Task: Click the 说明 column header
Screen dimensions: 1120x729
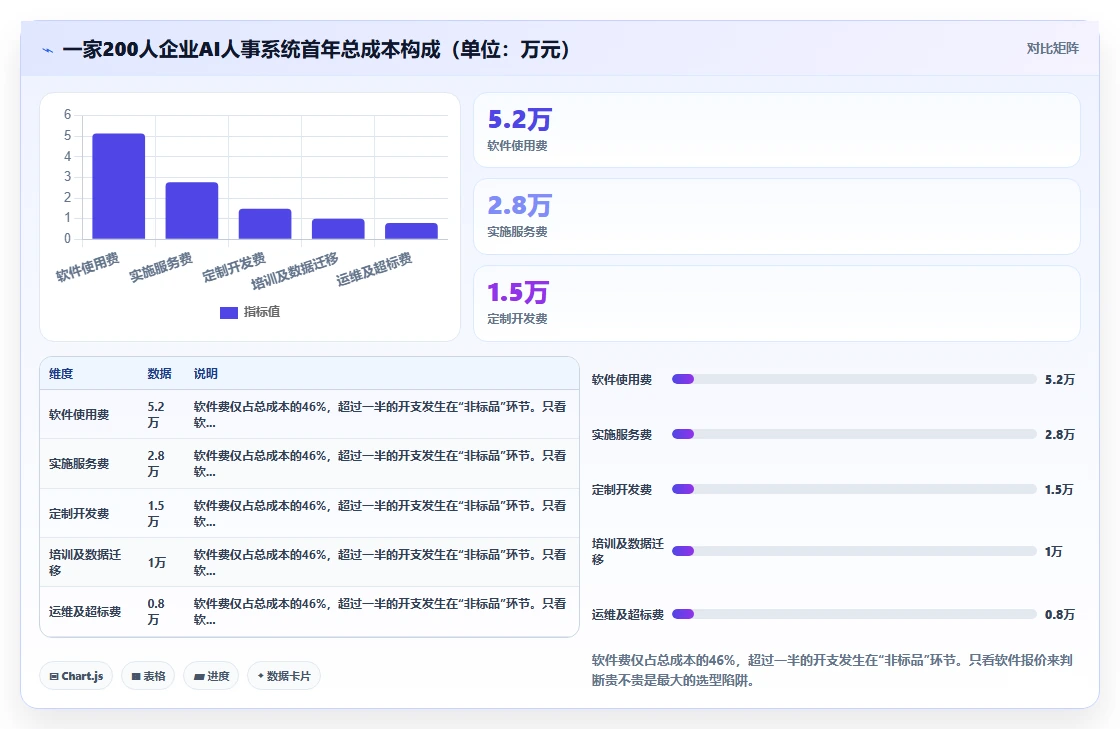Action: pyautogui.click(x=206, y=373)
